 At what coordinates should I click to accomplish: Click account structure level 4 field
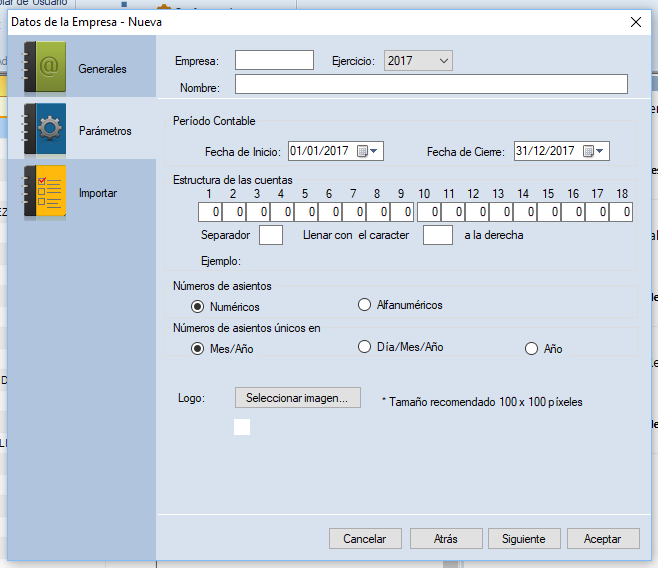(282, 212)
